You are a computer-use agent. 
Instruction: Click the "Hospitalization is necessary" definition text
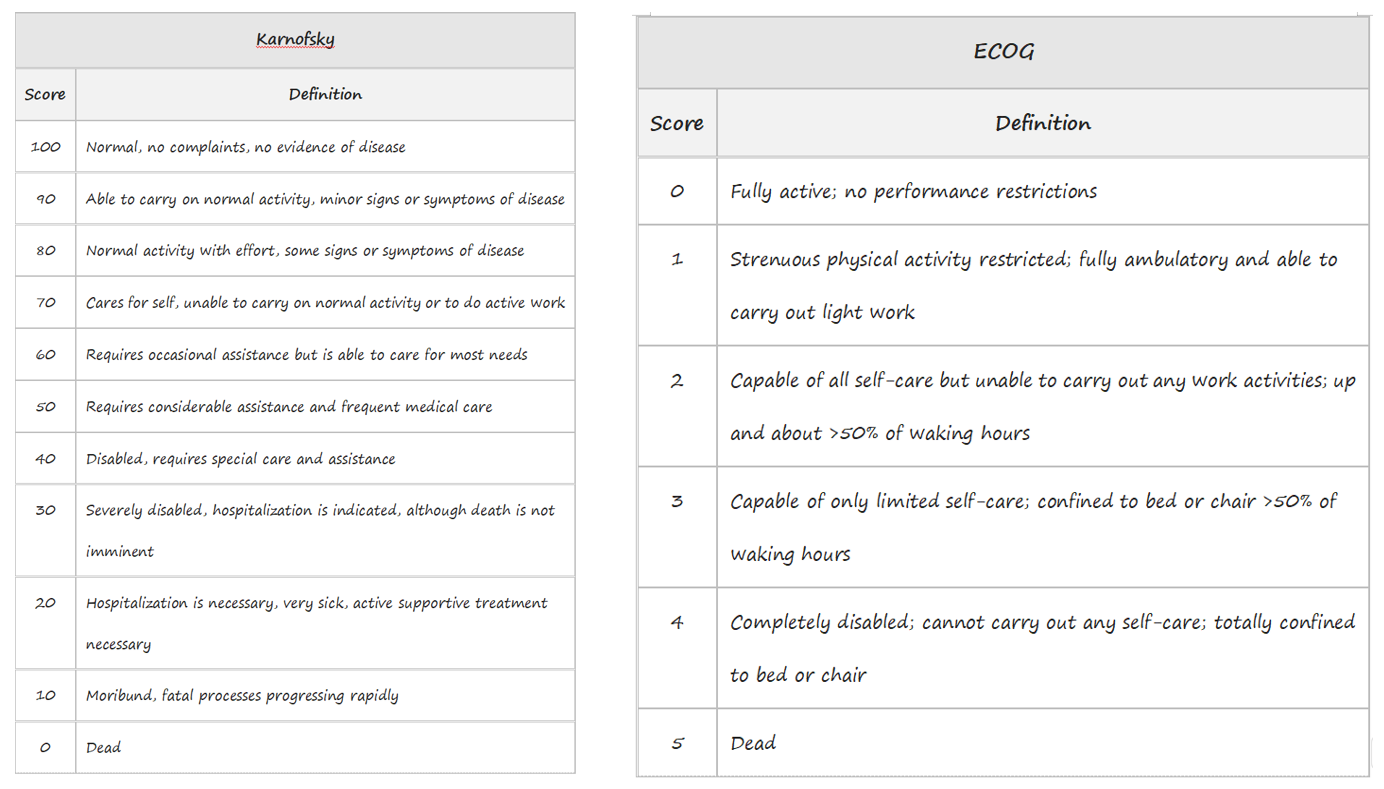point(316,603)
